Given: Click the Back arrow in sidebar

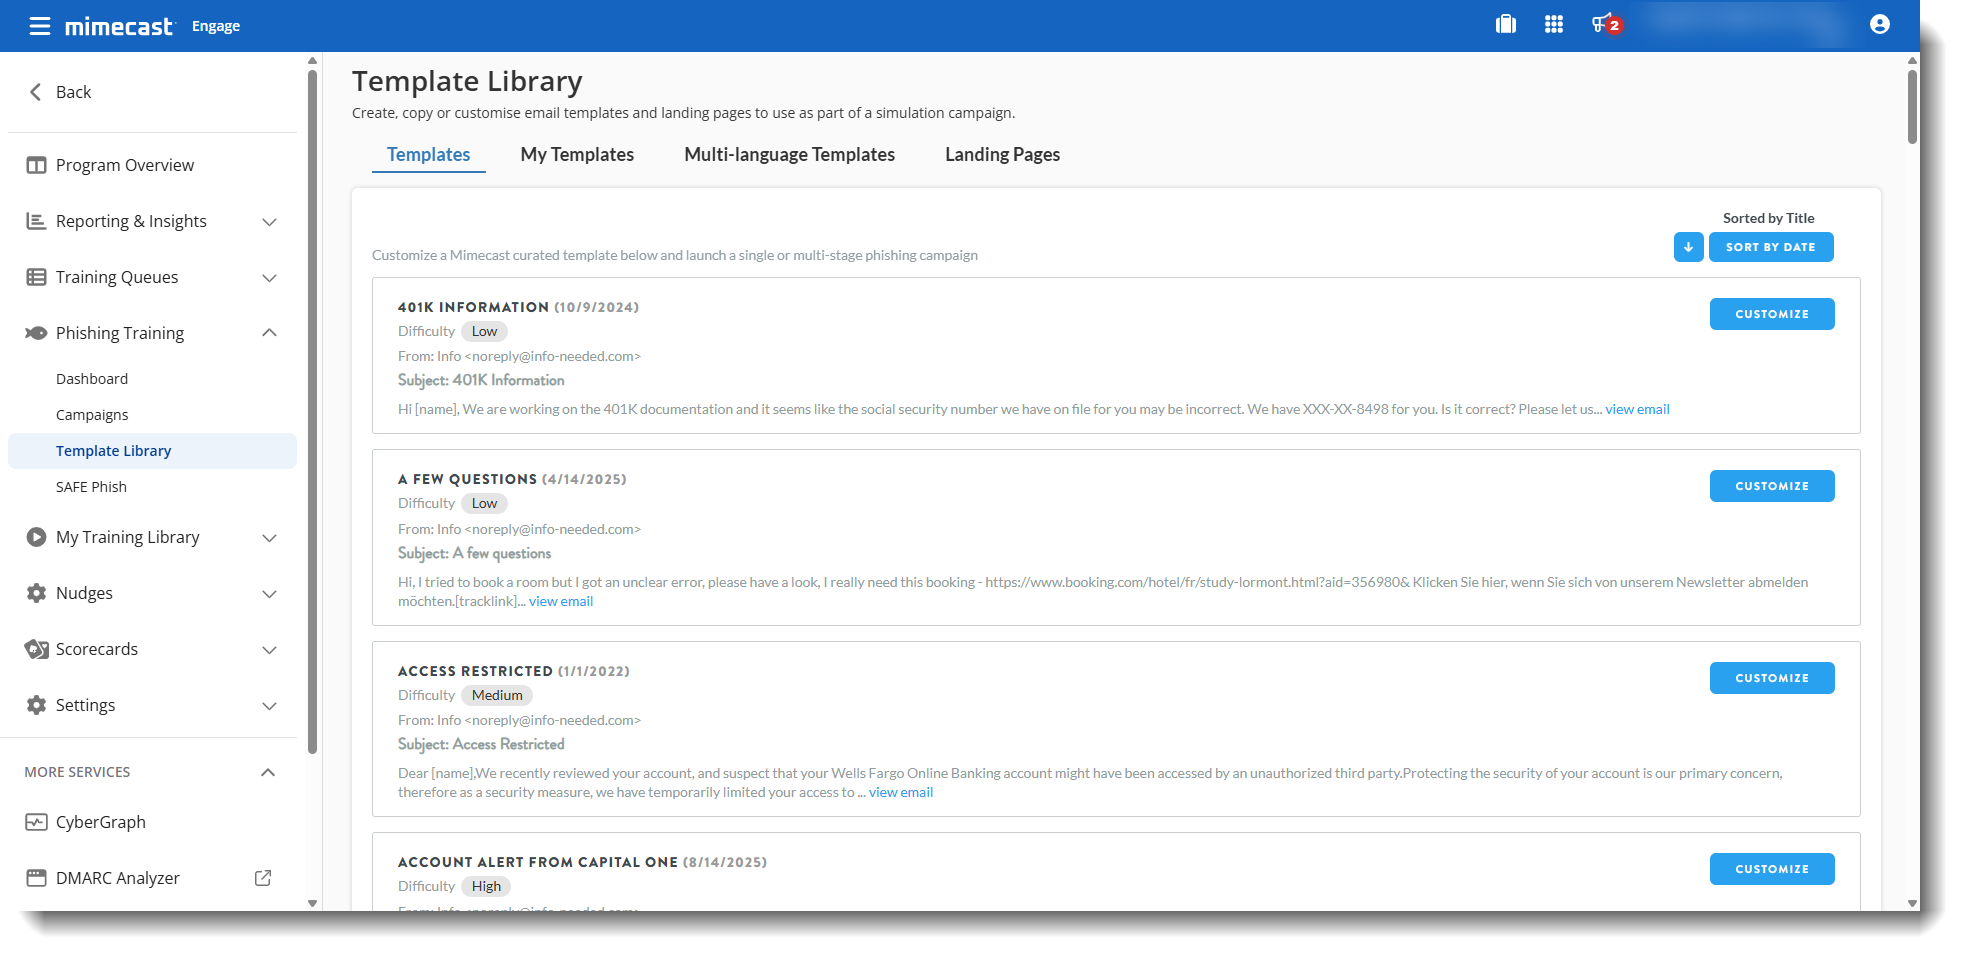Looking at the screenshot, I should (36, 92).
